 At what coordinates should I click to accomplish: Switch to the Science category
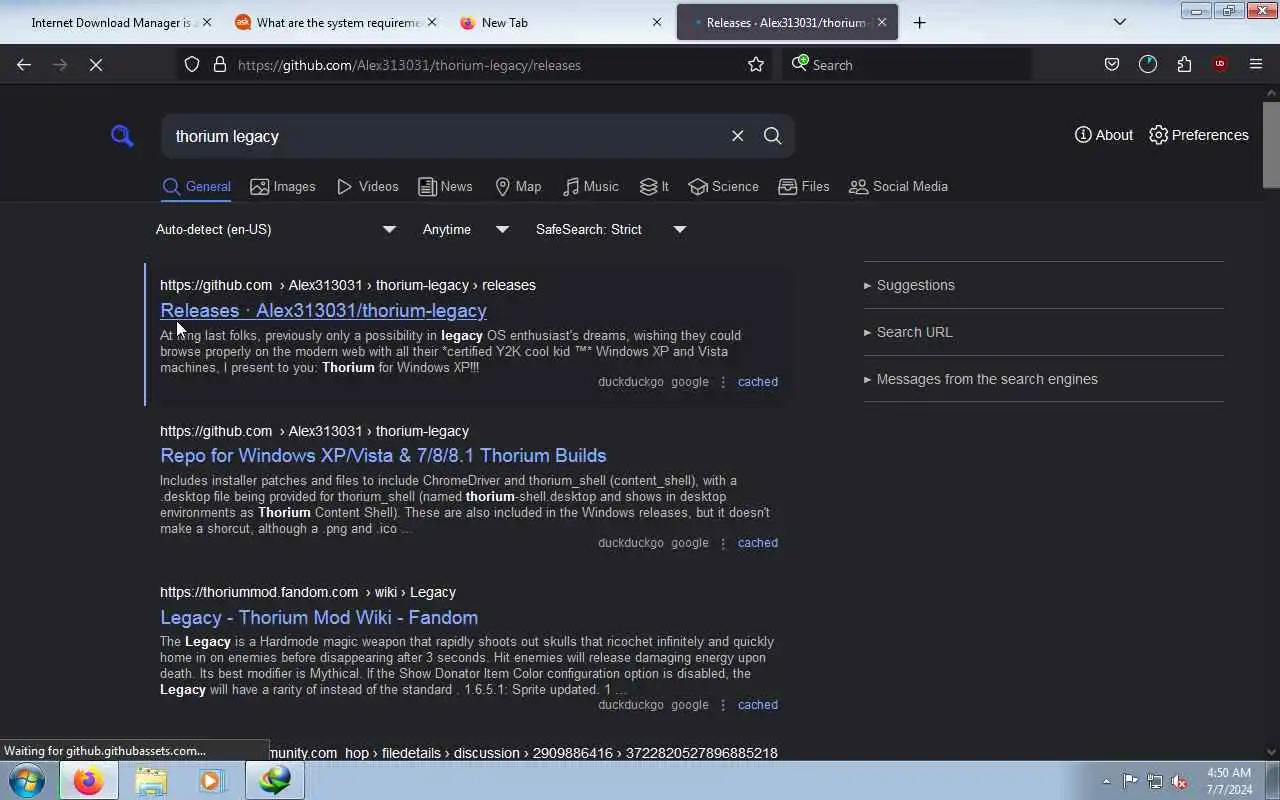click(724, 187)
